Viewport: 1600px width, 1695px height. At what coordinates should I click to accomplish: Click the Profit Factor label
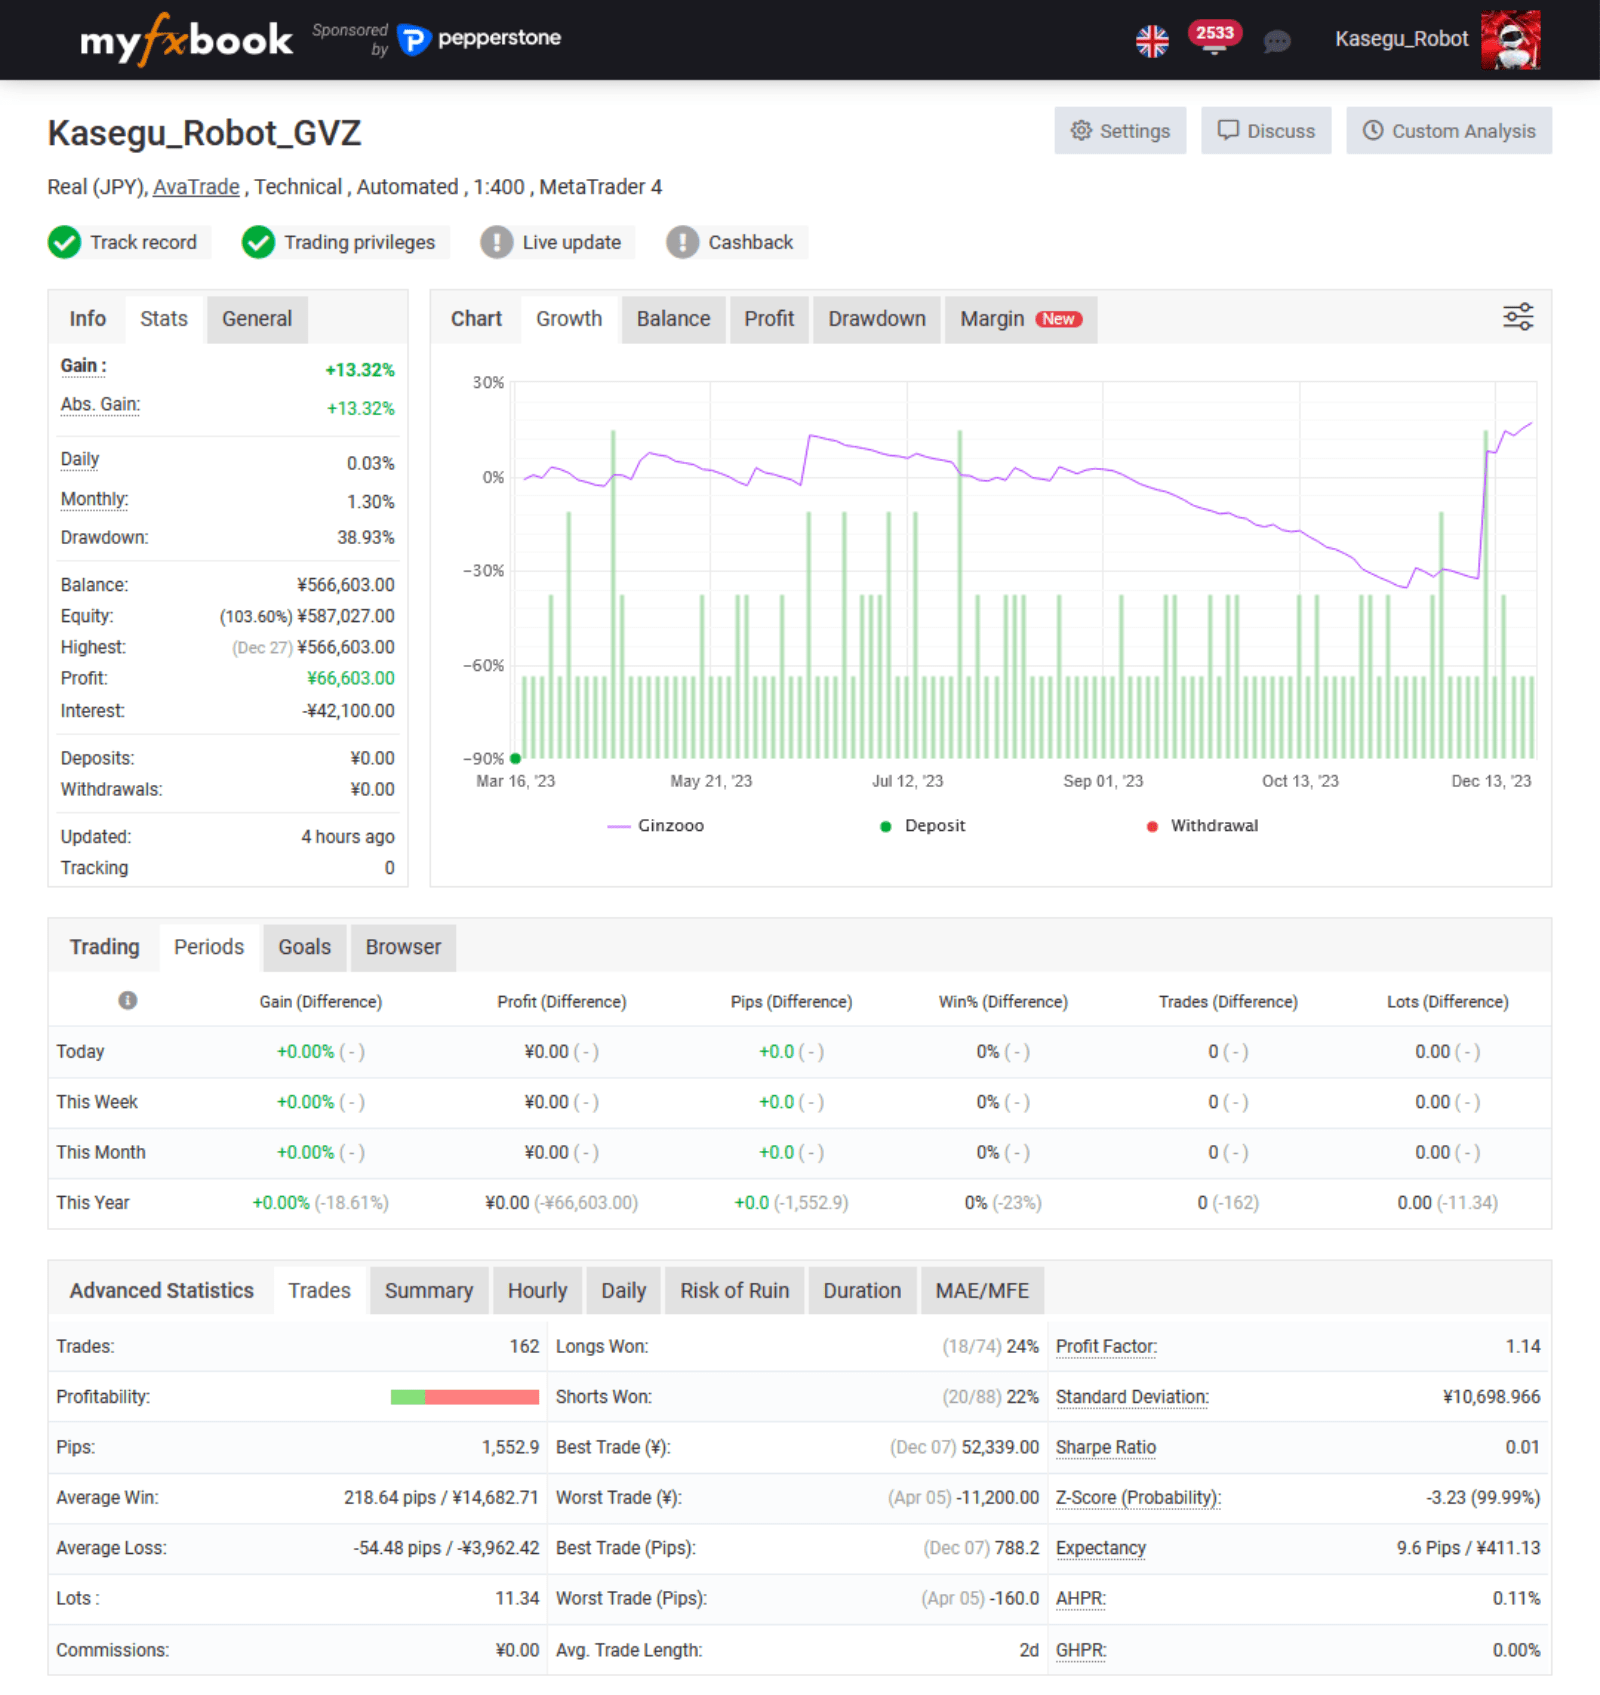click(1106, 1347)
